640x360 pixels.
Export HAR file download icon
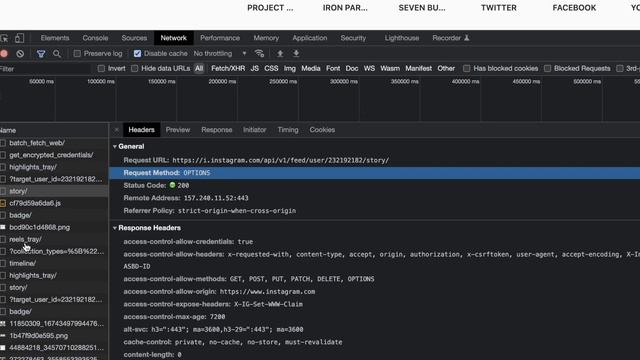coord(296,53)
